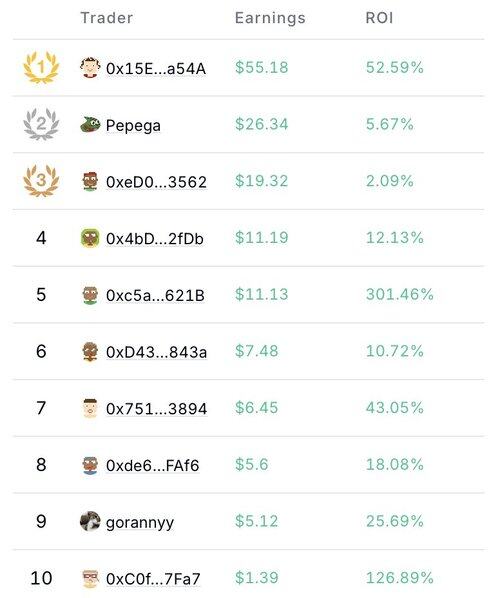The width and height of the screenshot is (500, 598).
Task: Click the gold first-place laurel badge
Action: click(41, 68)
